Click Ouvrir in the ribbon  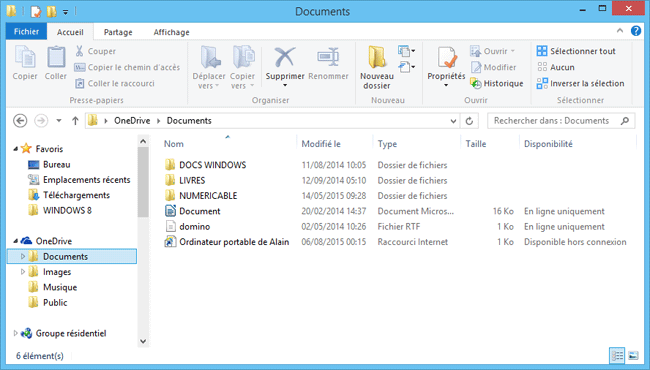pos(492,51)
